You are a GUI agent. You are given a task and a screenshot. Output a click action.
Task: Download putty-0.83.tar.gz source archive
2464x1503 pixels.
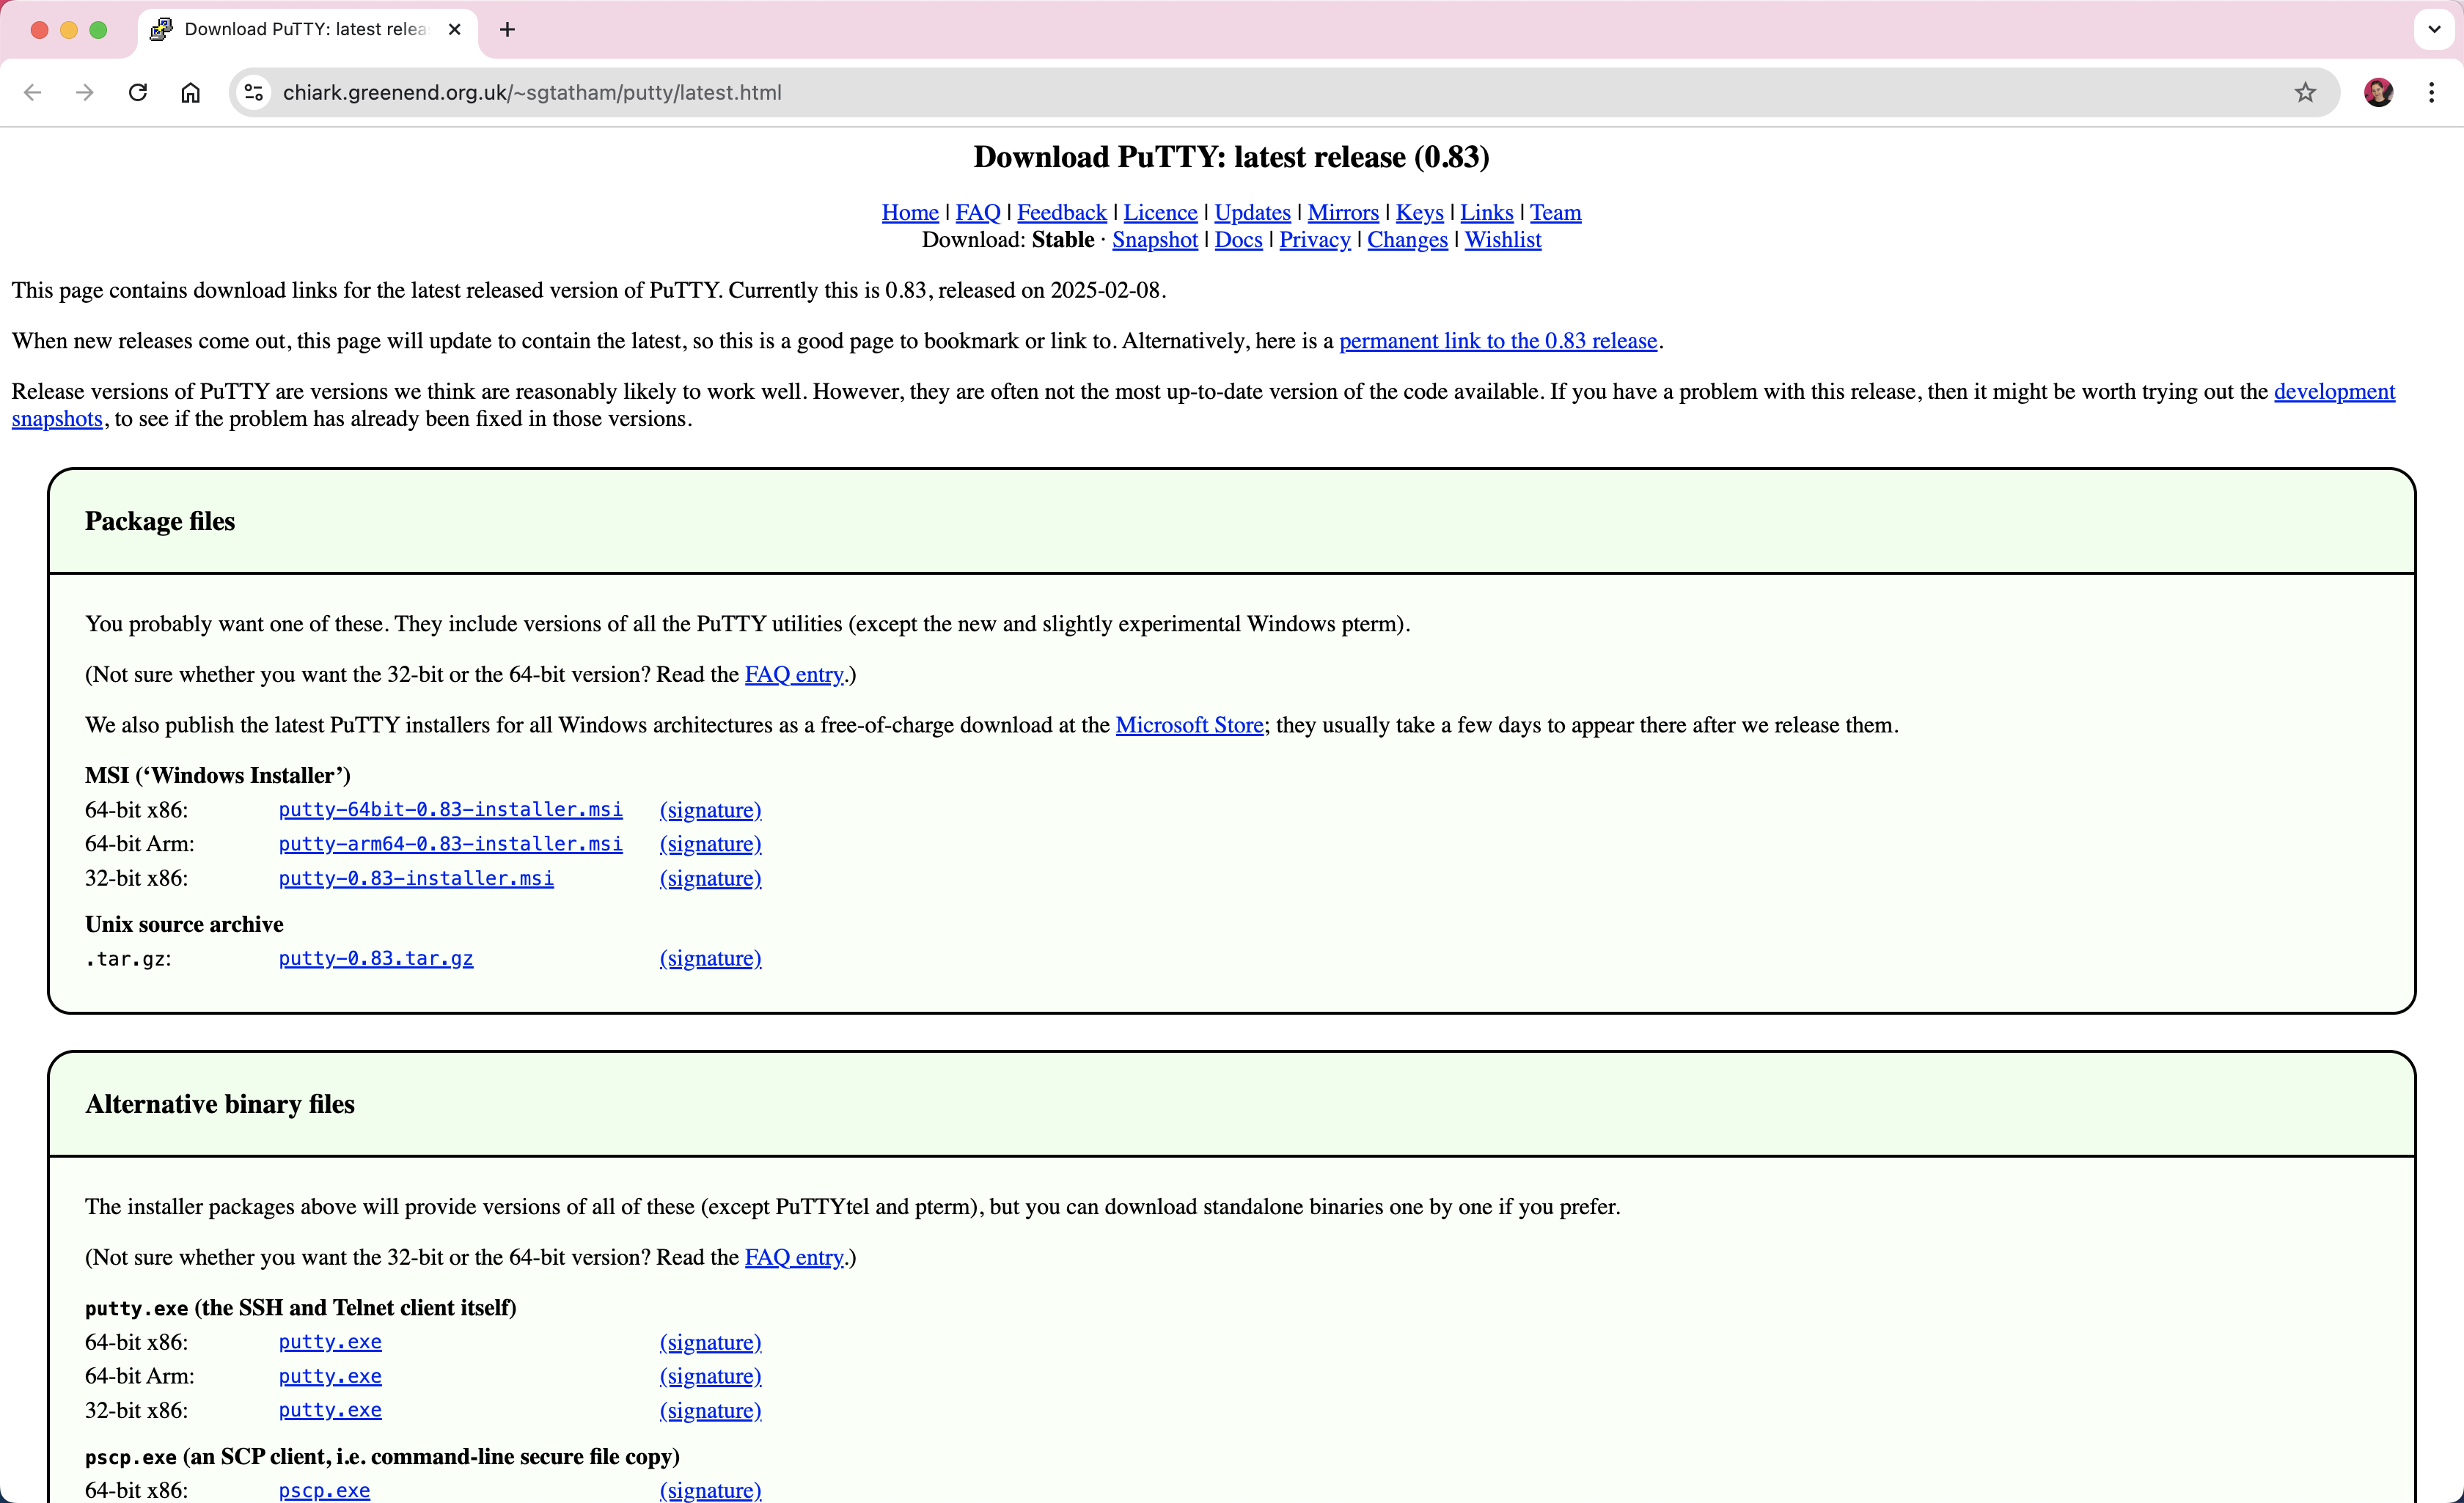click(376, 958)
